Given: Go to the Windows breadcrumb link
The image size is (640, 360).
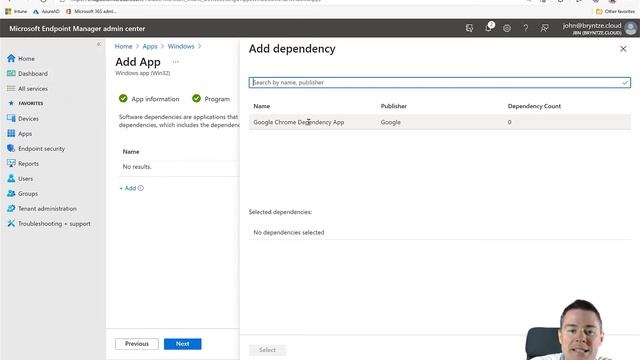Looking at the screenshot, I should pos(181,46).
